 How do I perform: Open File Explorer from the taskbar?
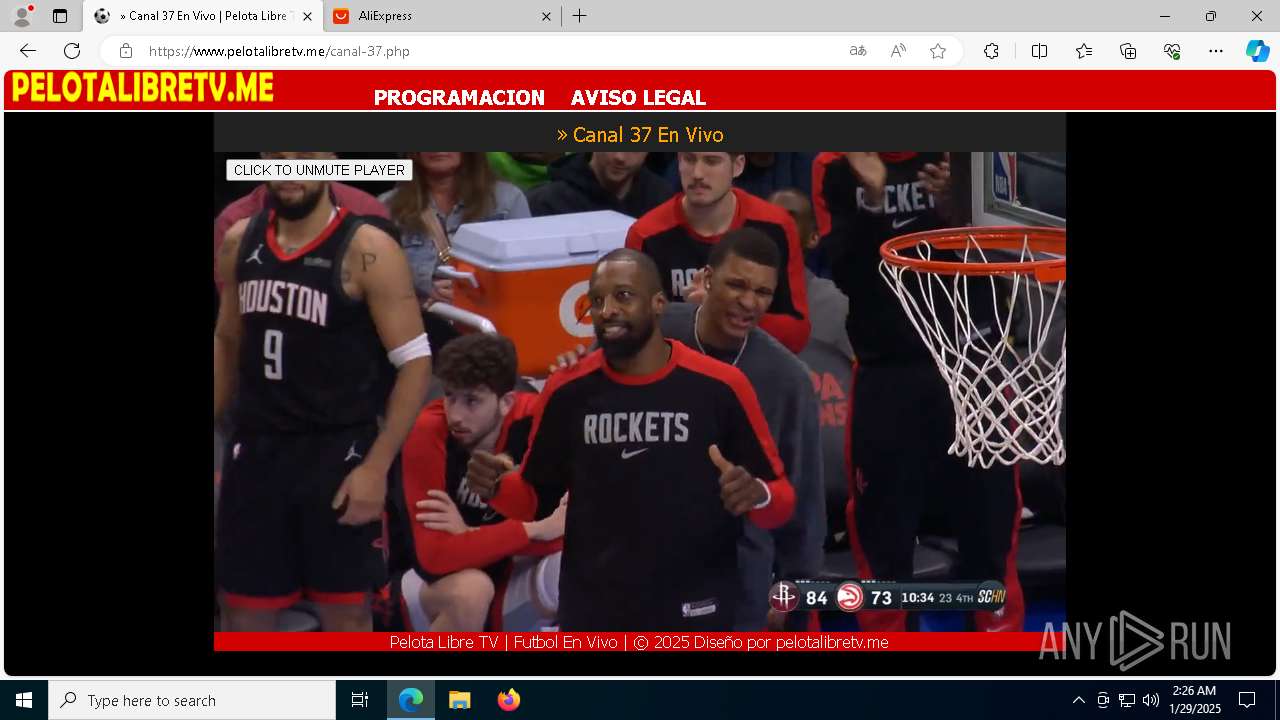click(x=459, y=700)
